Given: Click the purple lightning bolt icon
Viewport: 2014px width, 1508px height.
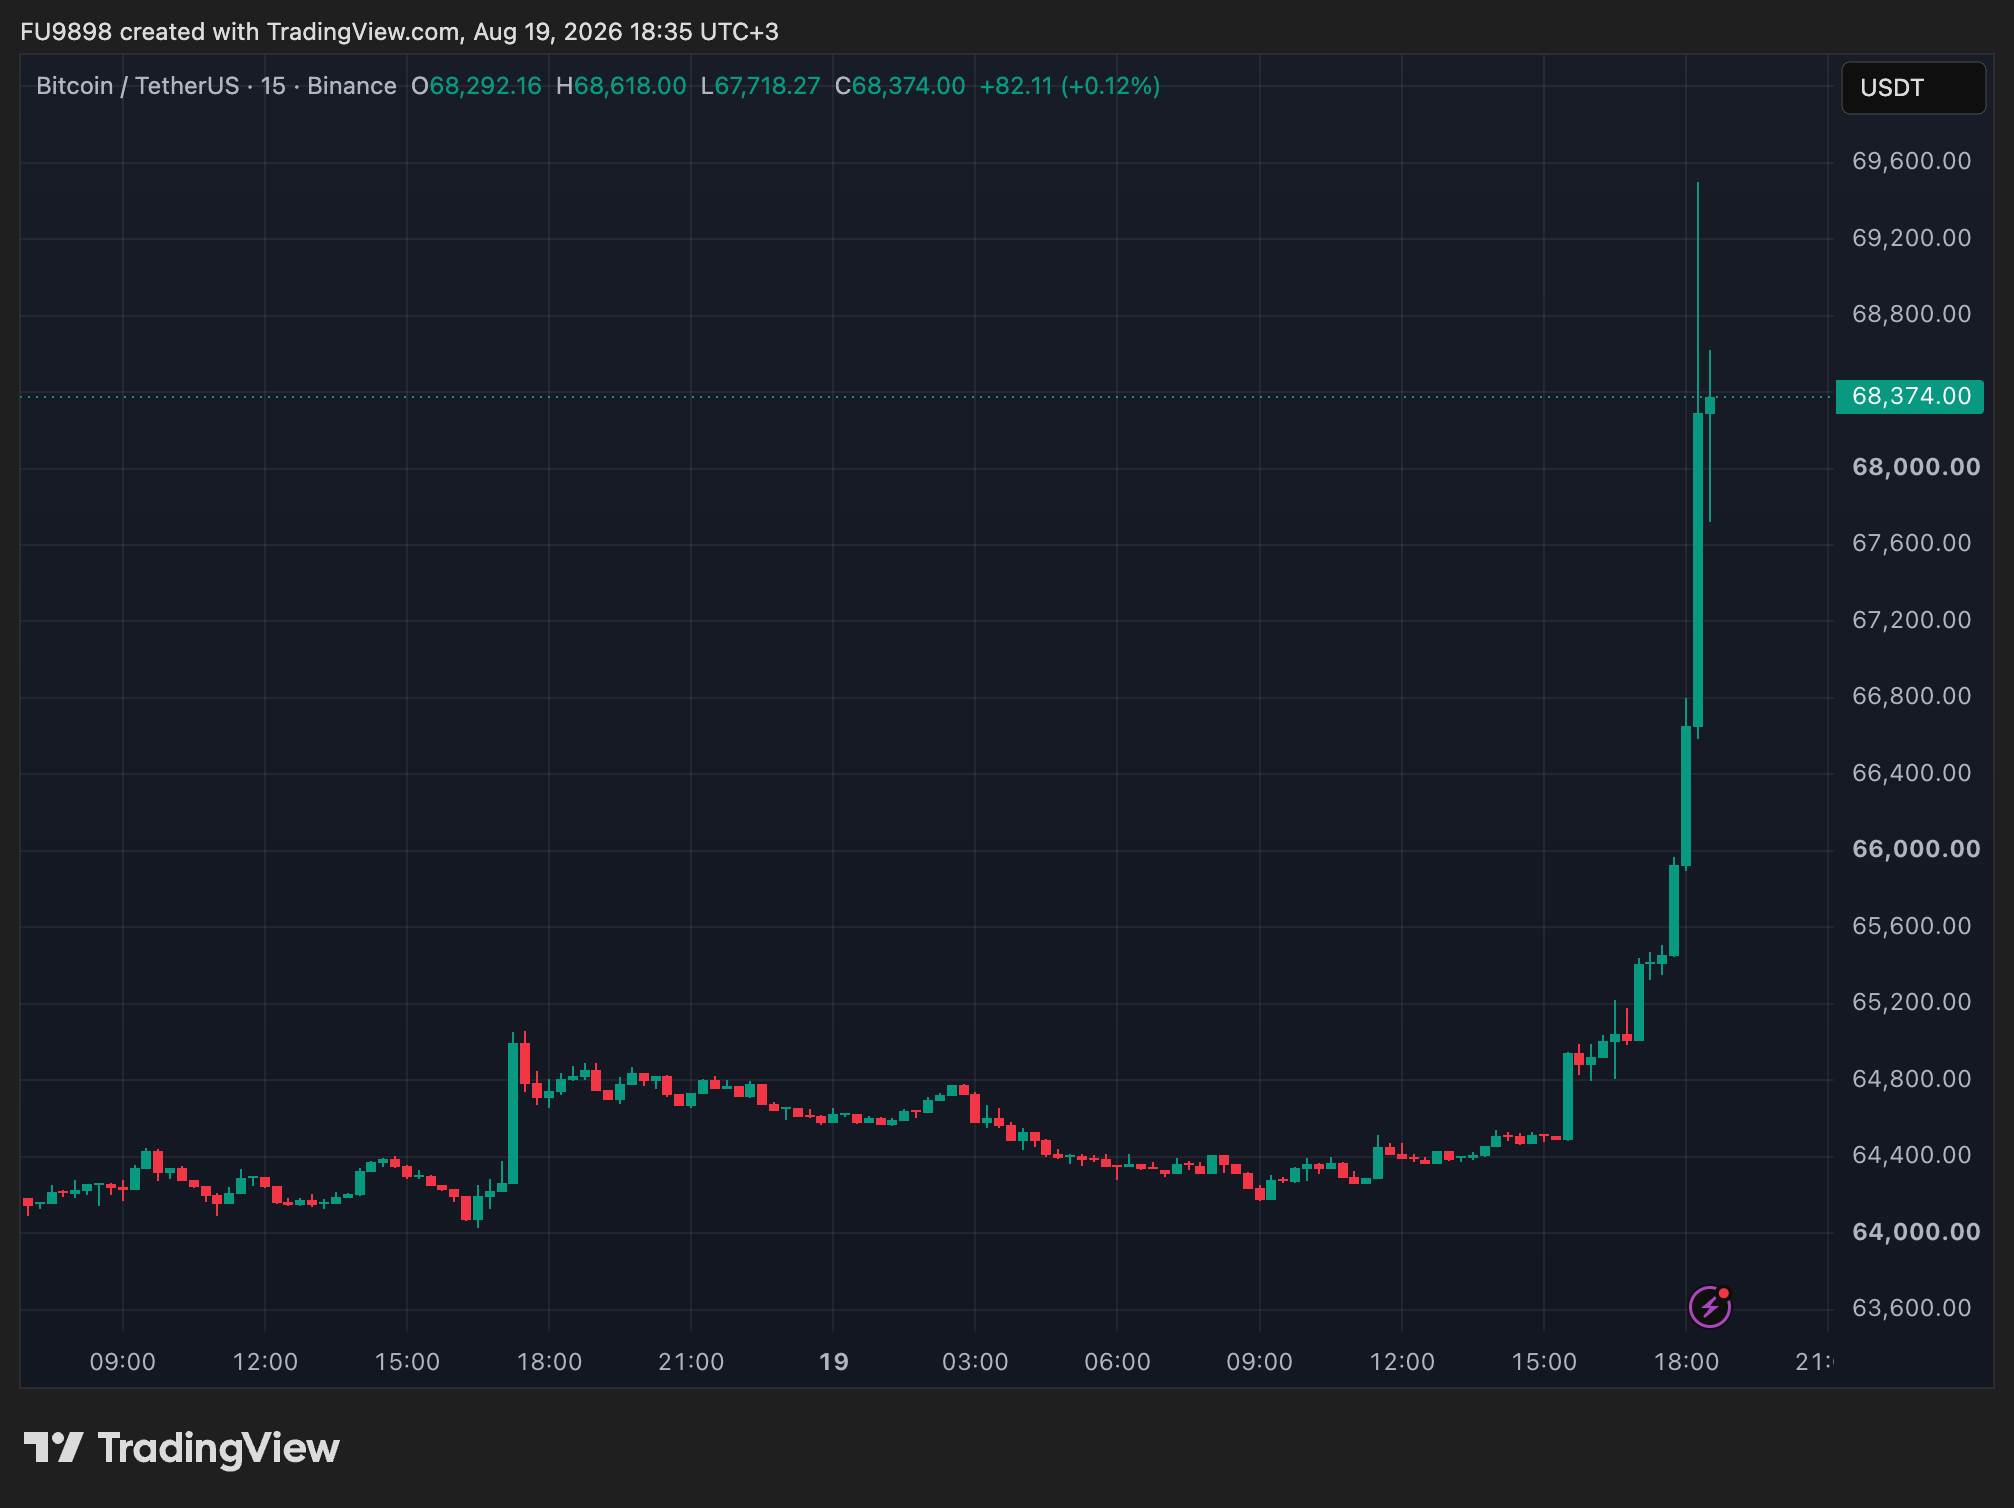Looking at the screenshot, I should pyautogui.click(x=1709, y=1306).
